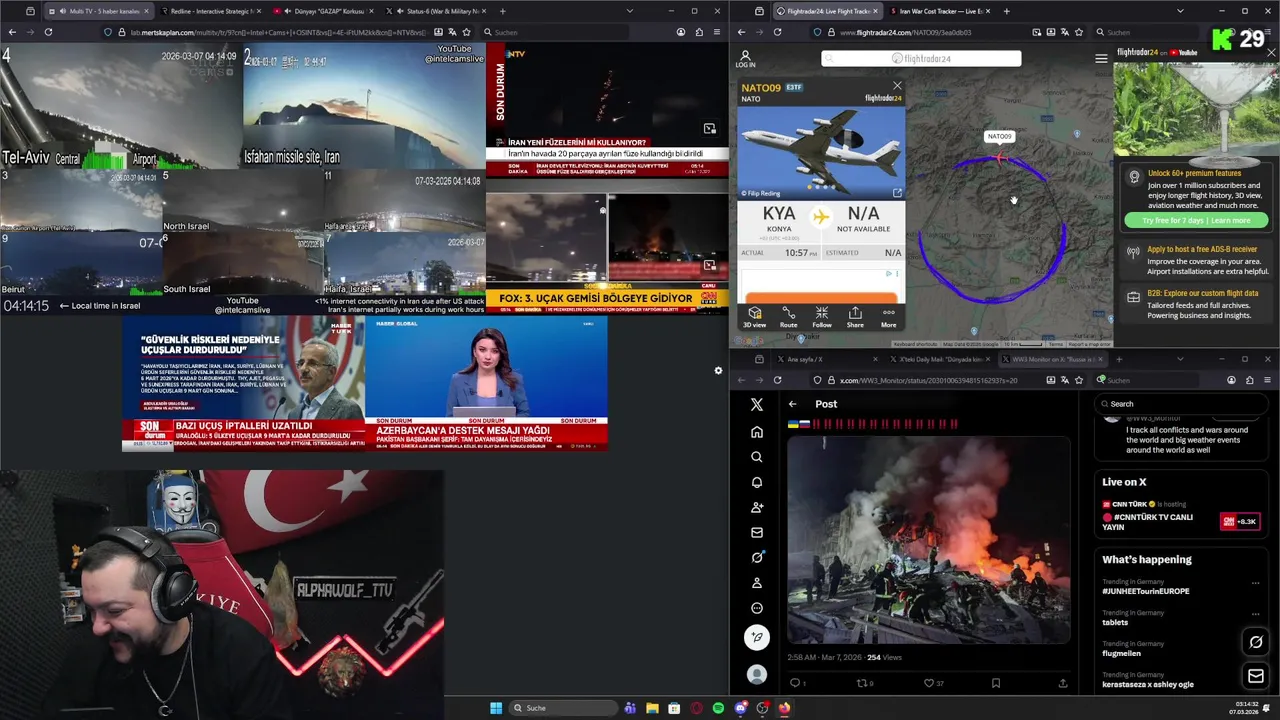Expand NTV stream fullscreen icon
The height and width of the screenshot is (720, 1280).
point(709,129)
